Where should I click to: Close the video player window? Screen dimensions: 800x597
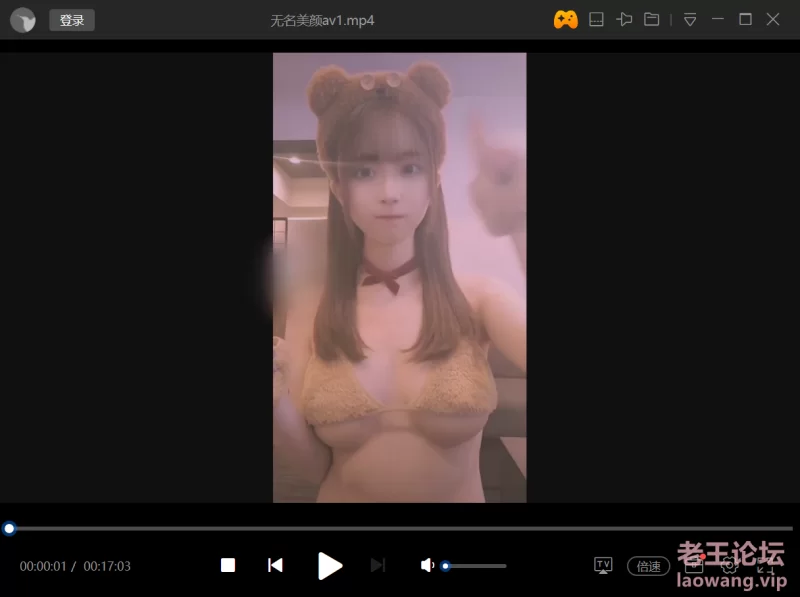(x=773, y=19)
